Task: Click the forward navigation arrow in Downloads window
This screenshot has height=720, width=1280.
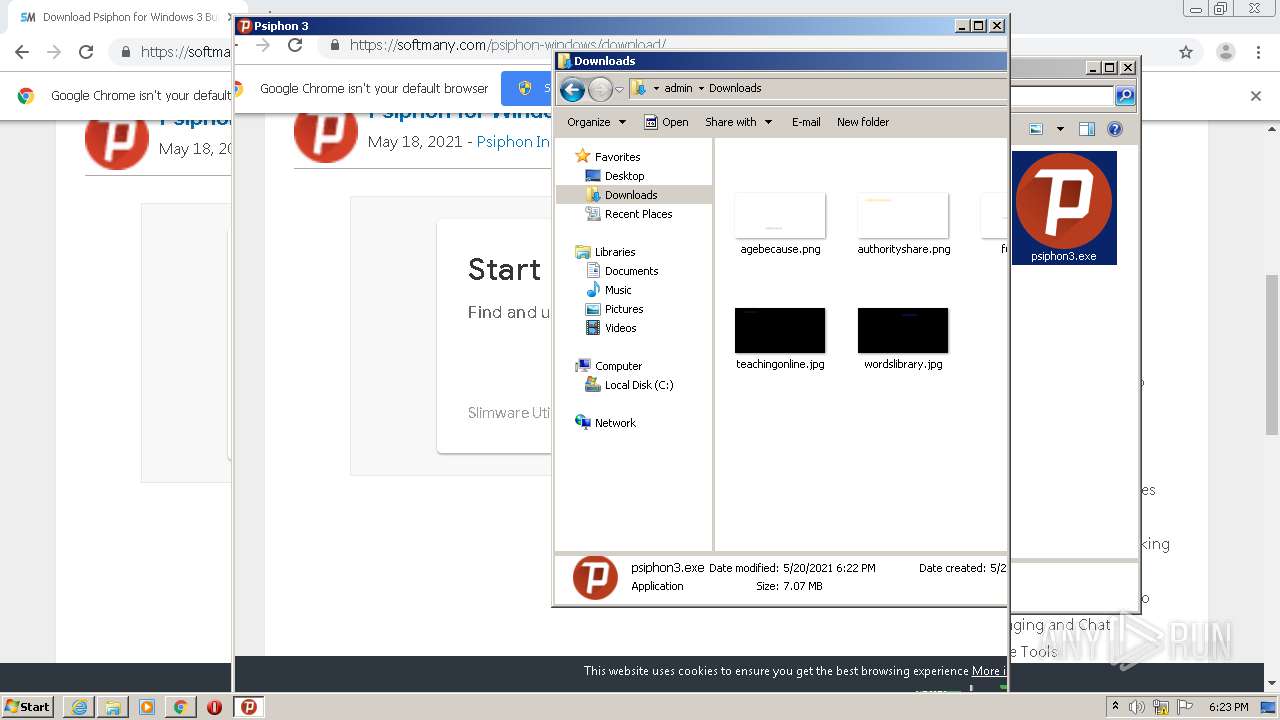Action: click(x=600, y=90)
